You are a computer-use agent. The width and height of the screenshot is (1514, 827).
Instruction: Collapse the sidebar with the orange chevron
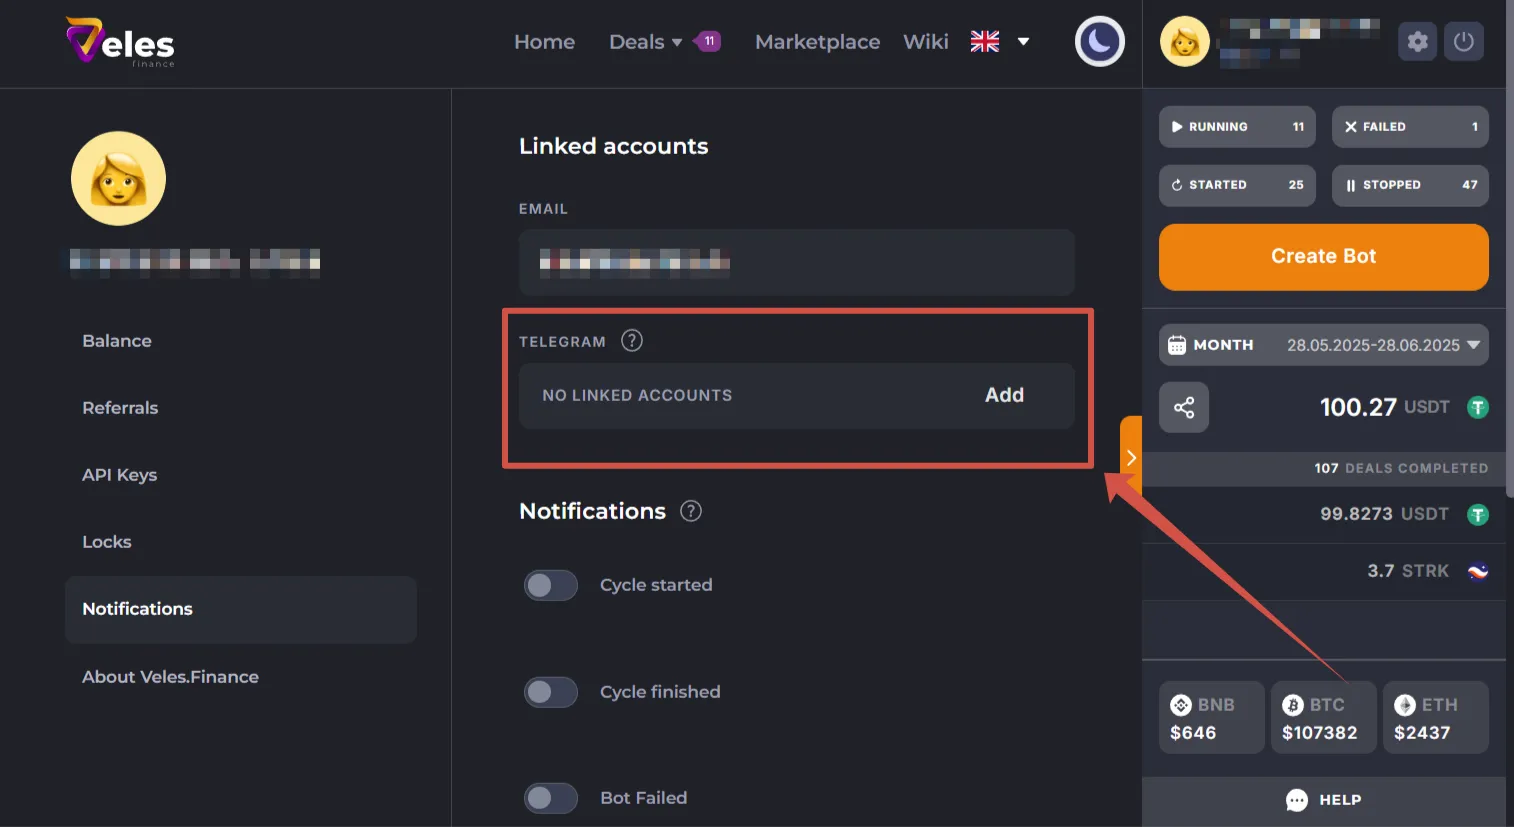[1130, 457]
